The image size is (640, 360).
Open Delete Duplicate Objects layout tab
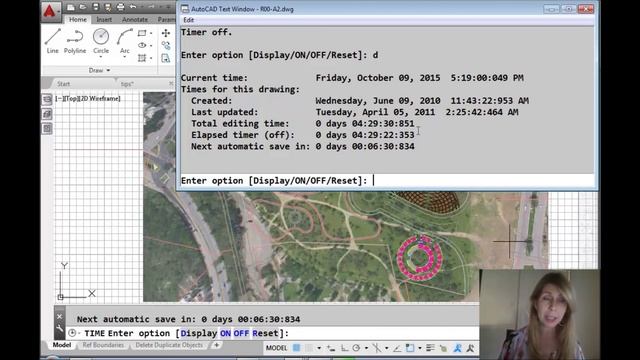click(169, 345)
